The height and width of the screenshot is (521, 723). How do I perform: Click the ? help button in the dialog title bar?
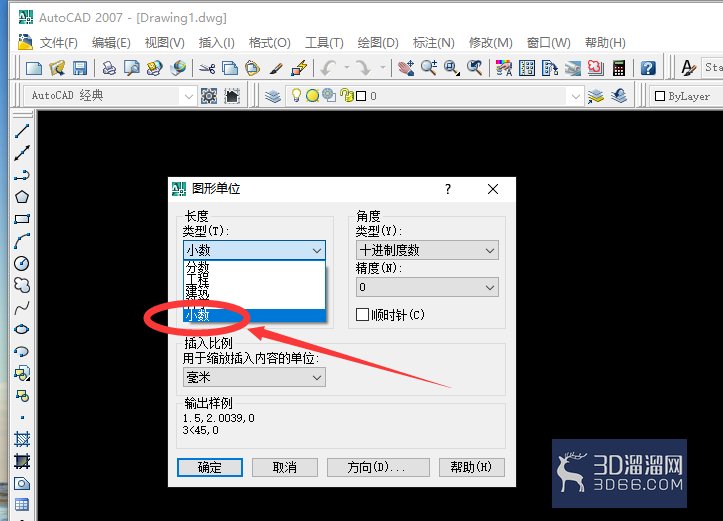(448, 189)
